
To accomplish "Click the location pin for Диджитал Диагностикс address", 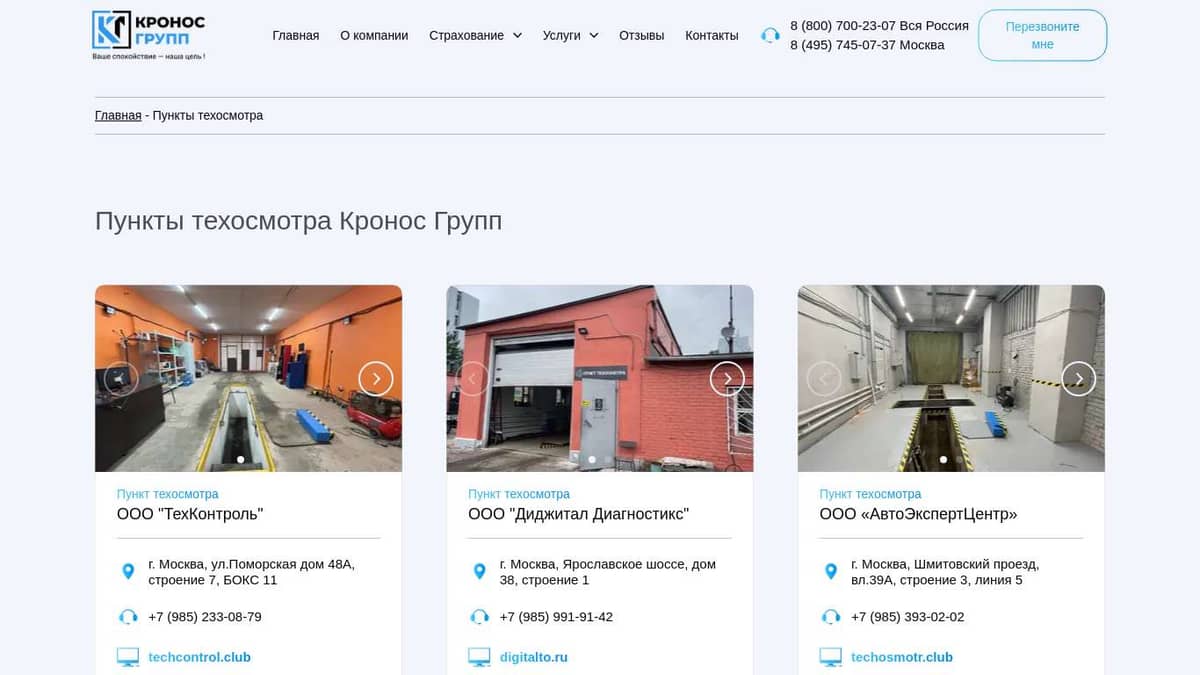I will (x=479, y=571).
